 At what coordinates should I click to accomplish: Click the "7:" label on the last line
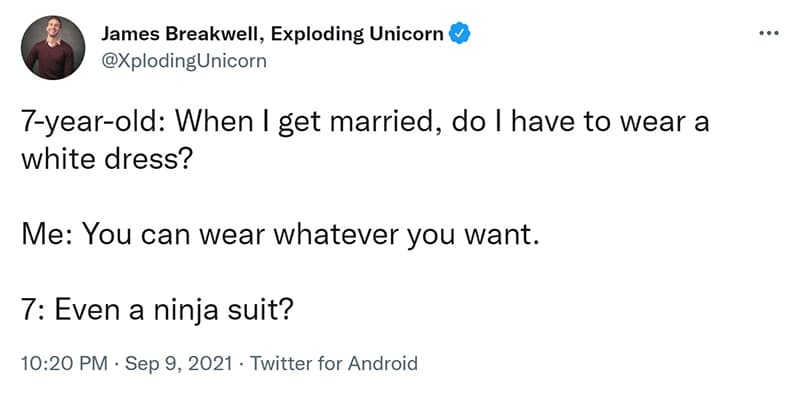34,311
